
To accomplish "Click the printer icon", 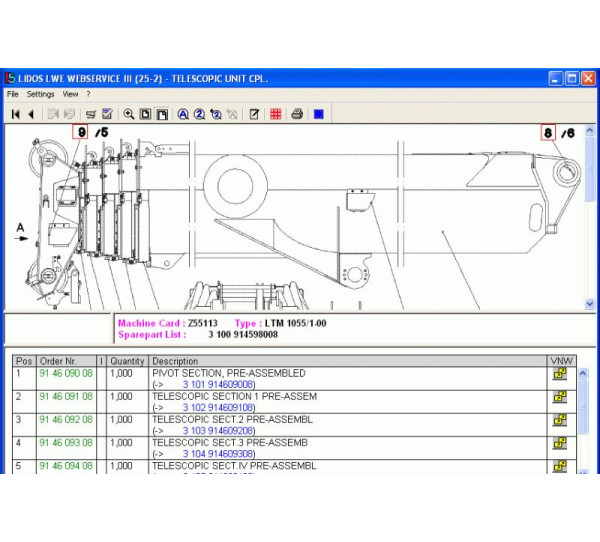I will (x=297, y=114).
